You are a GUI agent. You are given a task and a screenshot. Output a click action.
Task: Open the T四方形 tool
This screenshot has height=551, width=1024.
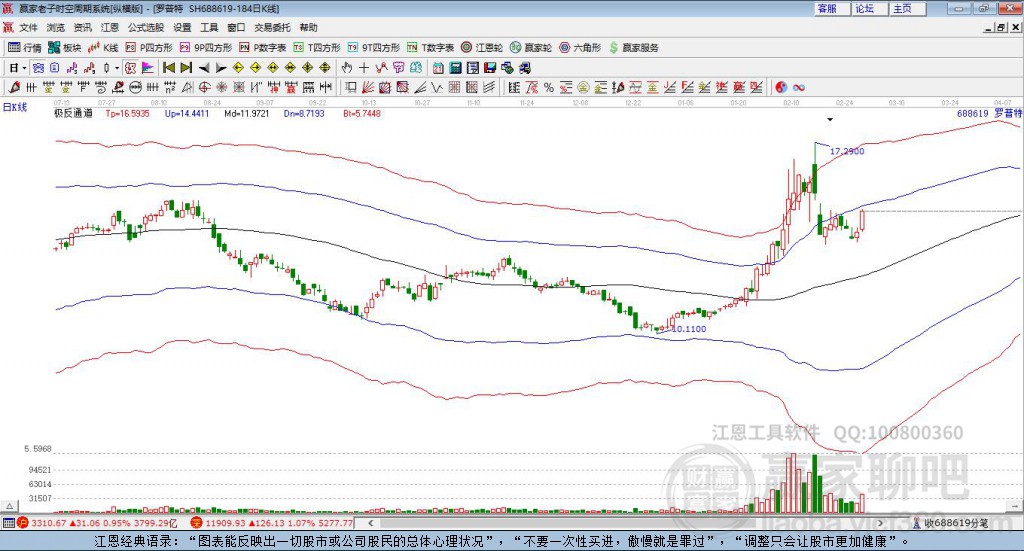point(317,48)
